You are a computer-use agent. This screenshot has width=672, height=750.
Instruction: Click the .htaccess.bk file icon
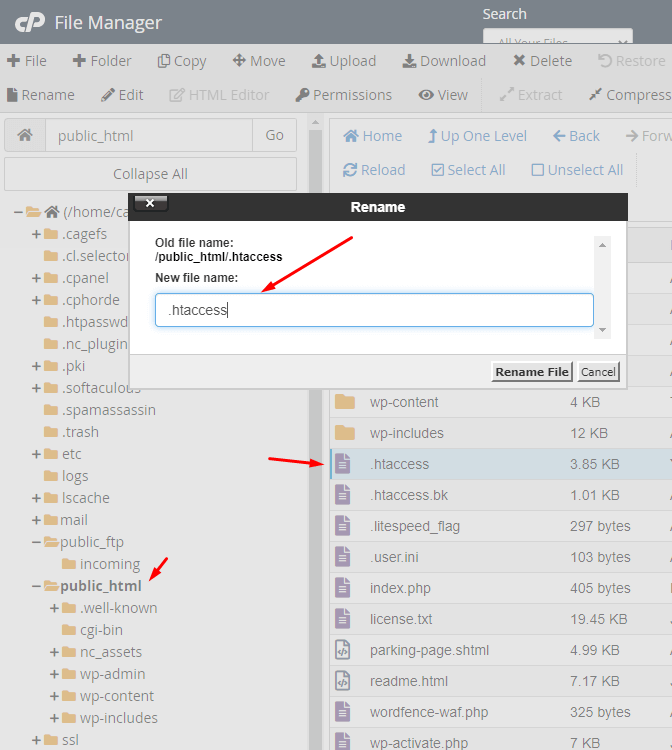tap(342, 495)
